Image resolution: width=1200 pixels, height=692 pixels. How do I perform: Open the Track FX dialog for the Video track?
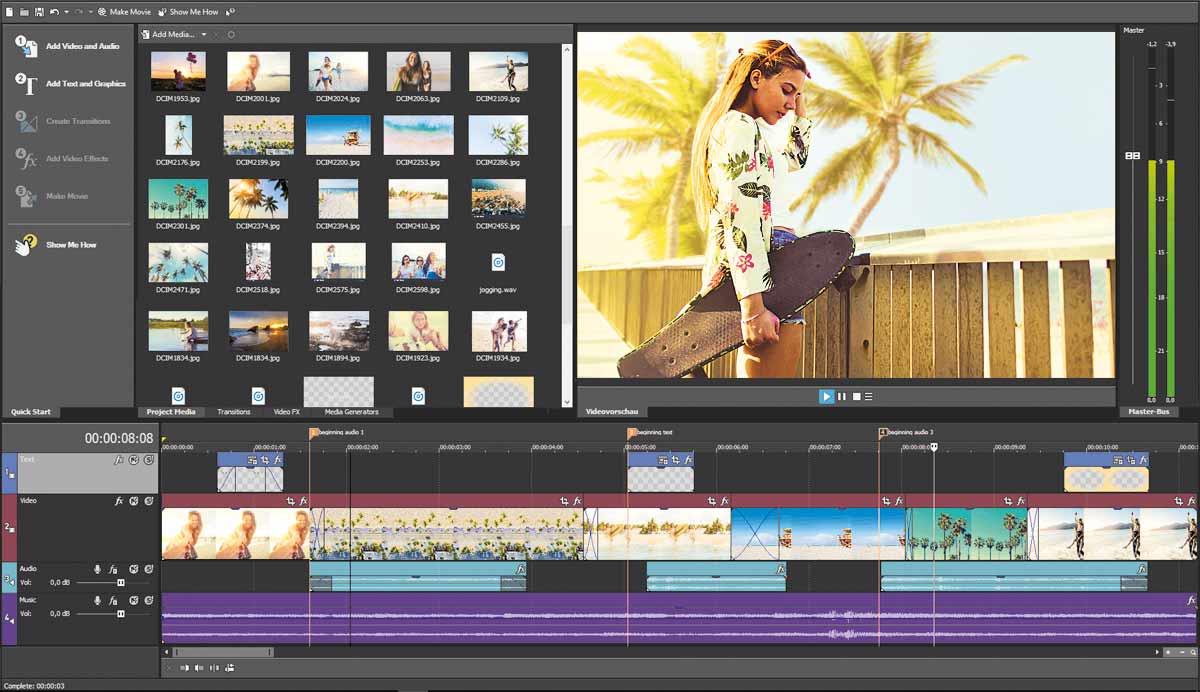119,500
